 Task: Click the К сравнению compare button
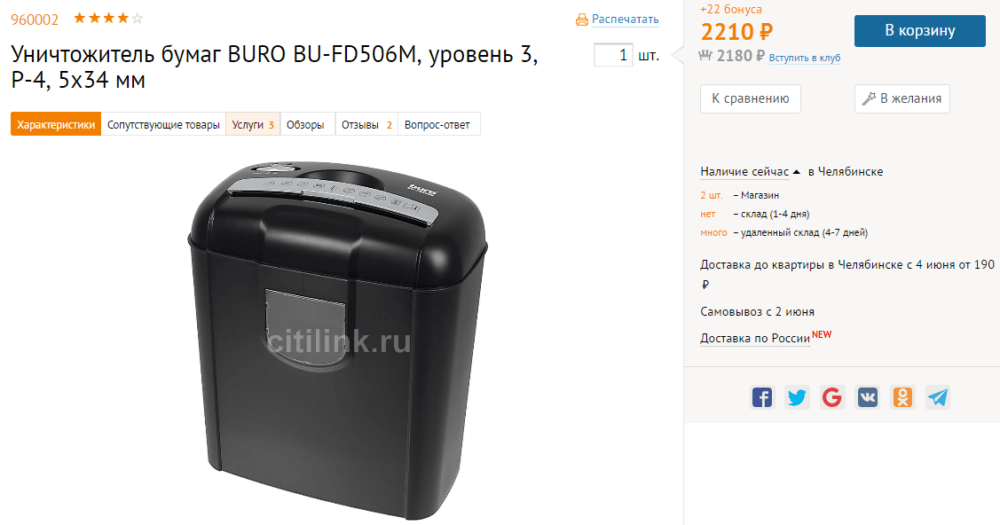click(750, 99)
